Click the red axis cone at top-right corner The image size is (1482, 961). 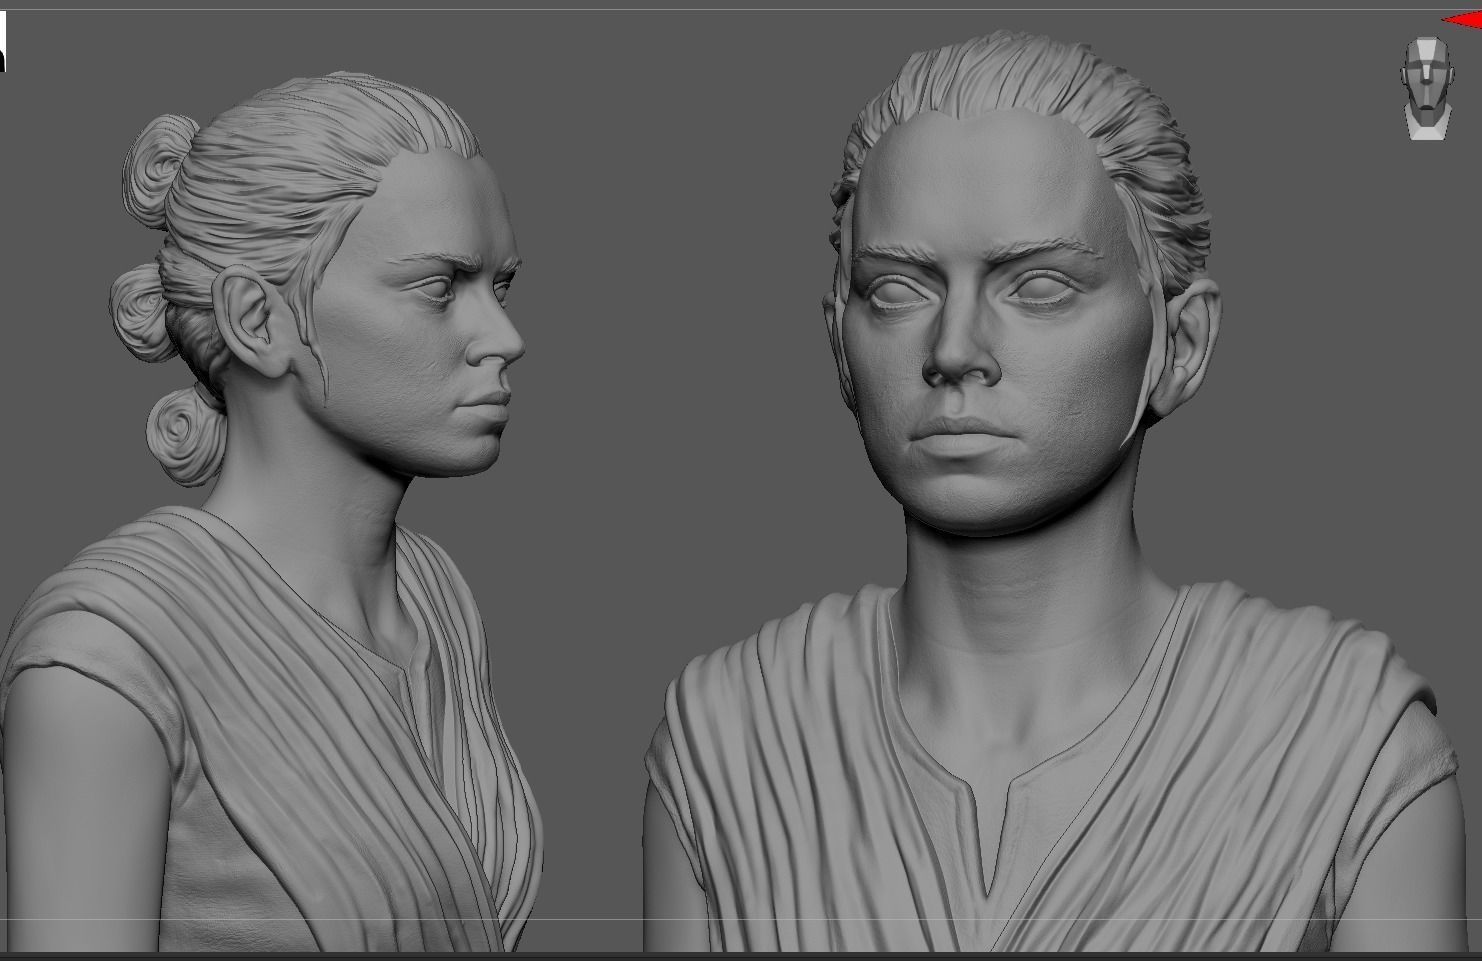[1463, 19]
